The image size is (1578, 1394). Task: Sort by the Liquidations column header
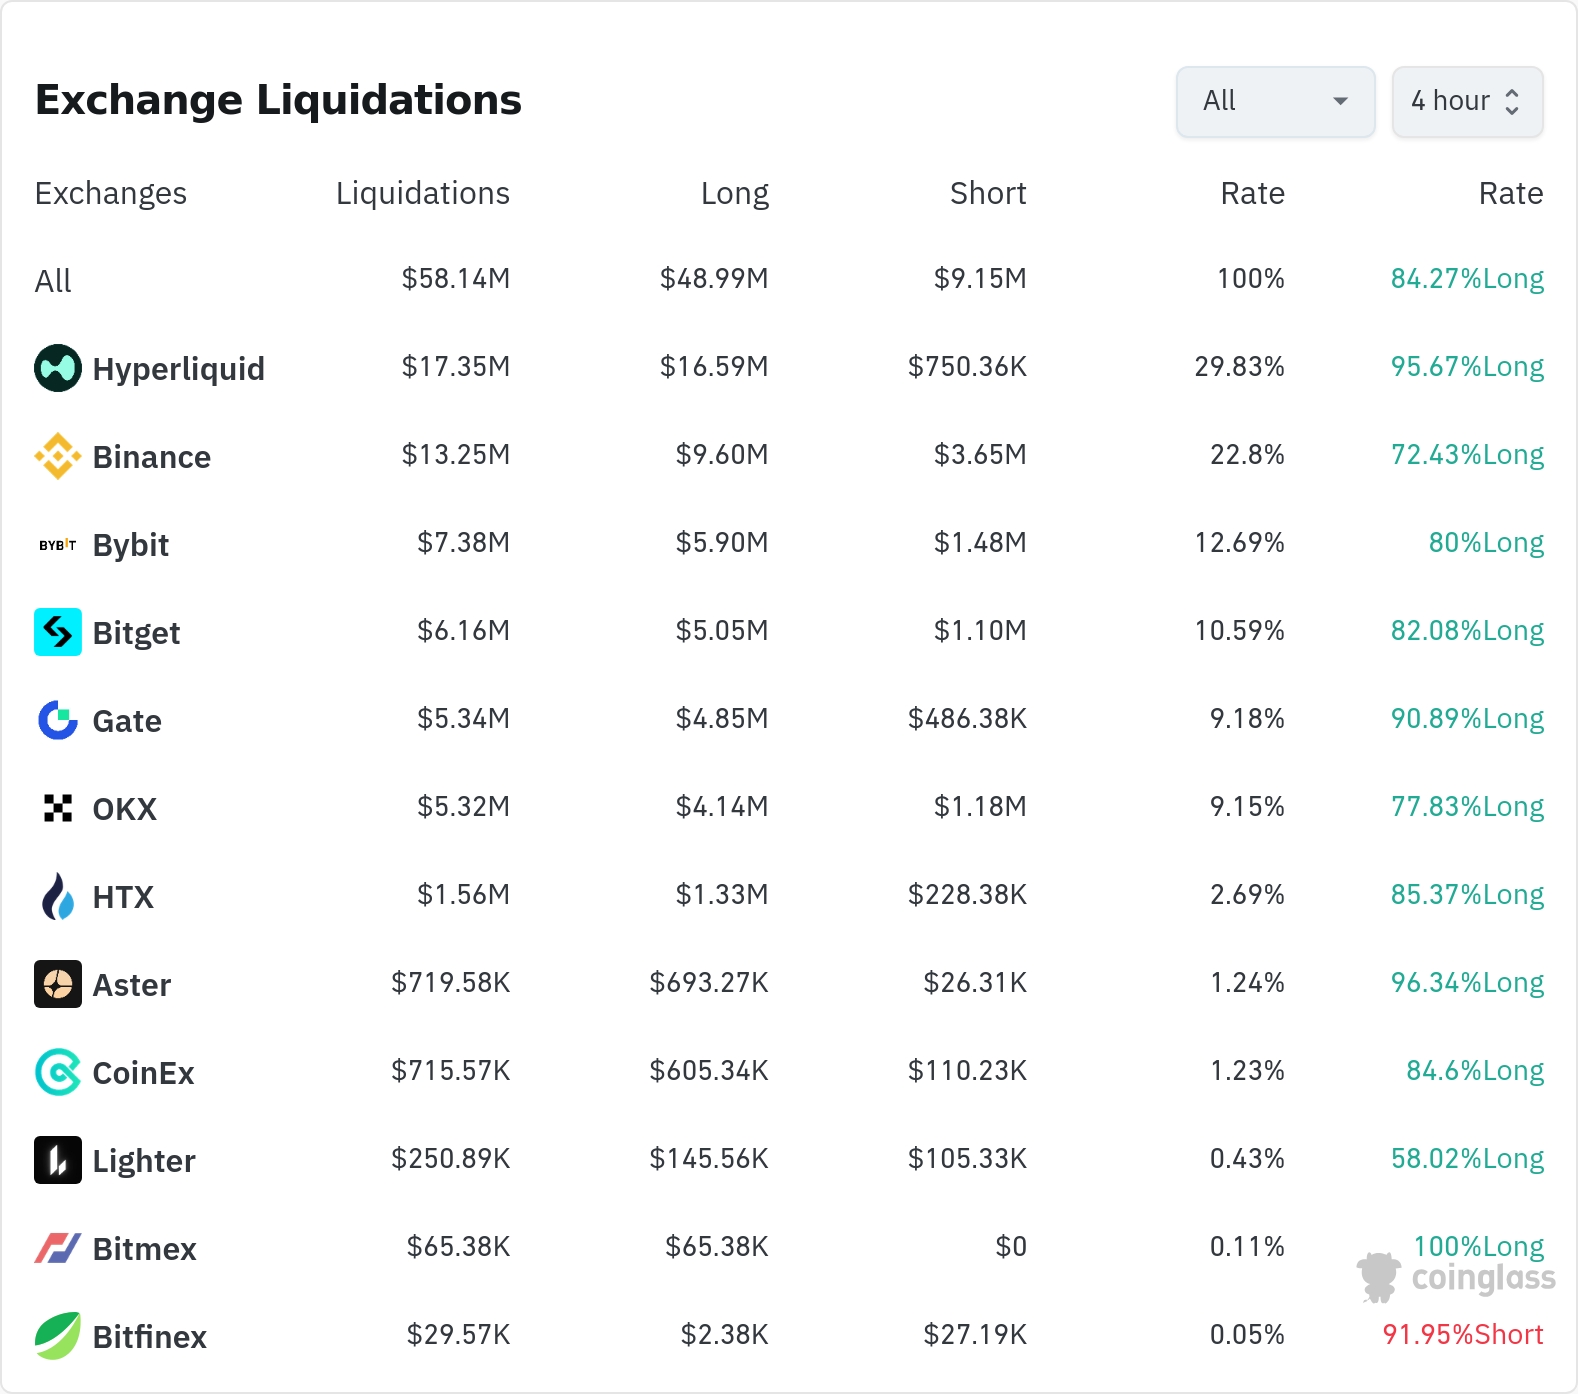point(422,193)
